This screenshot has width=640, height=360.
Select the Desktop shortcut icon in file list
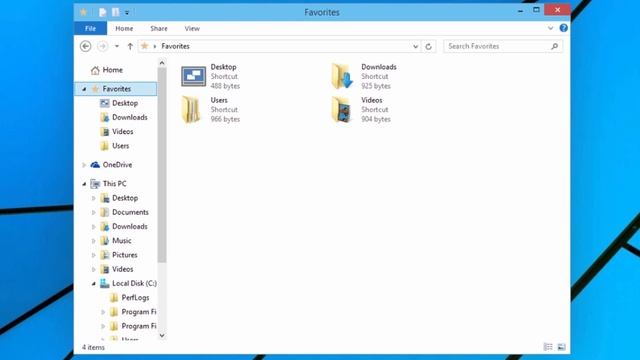pyautogui.click(x=193, y=76)
